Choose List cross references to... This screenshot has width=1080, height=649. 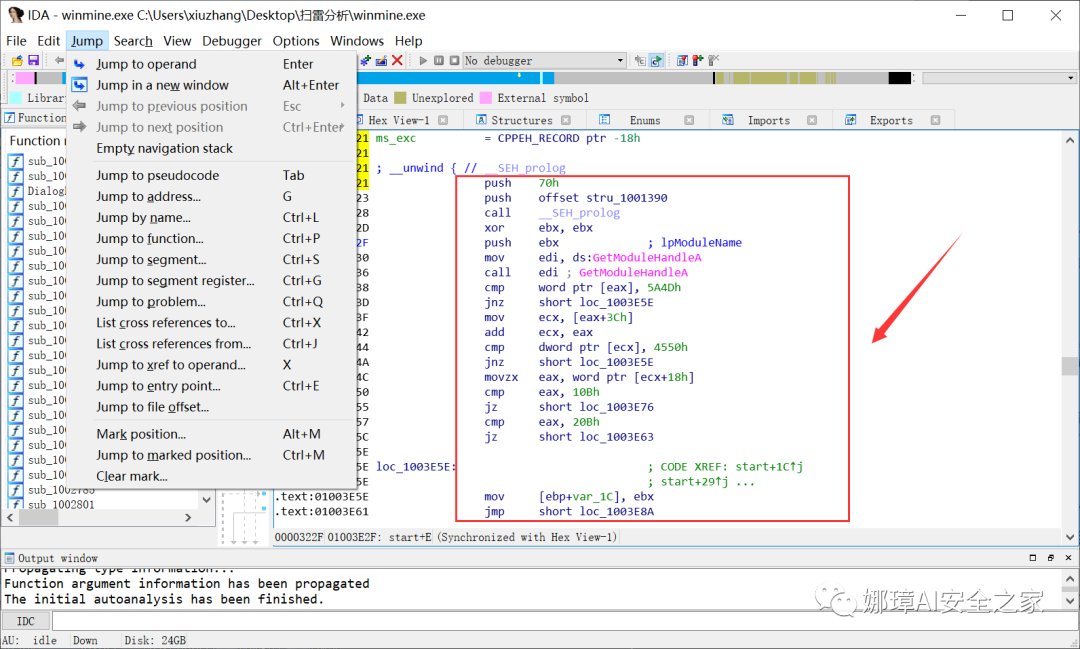(x=211, y=322)
